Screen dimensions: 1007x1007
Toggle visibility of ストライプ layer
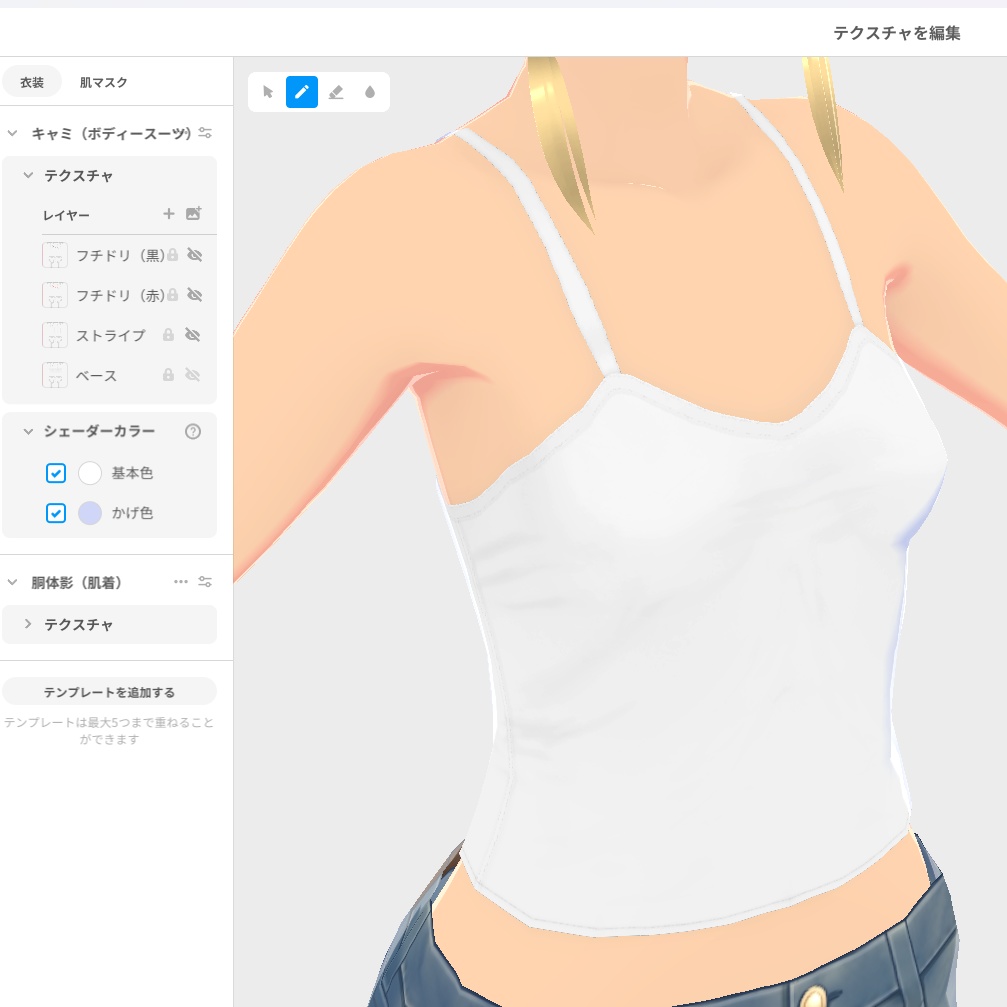(x=192, y=335)
